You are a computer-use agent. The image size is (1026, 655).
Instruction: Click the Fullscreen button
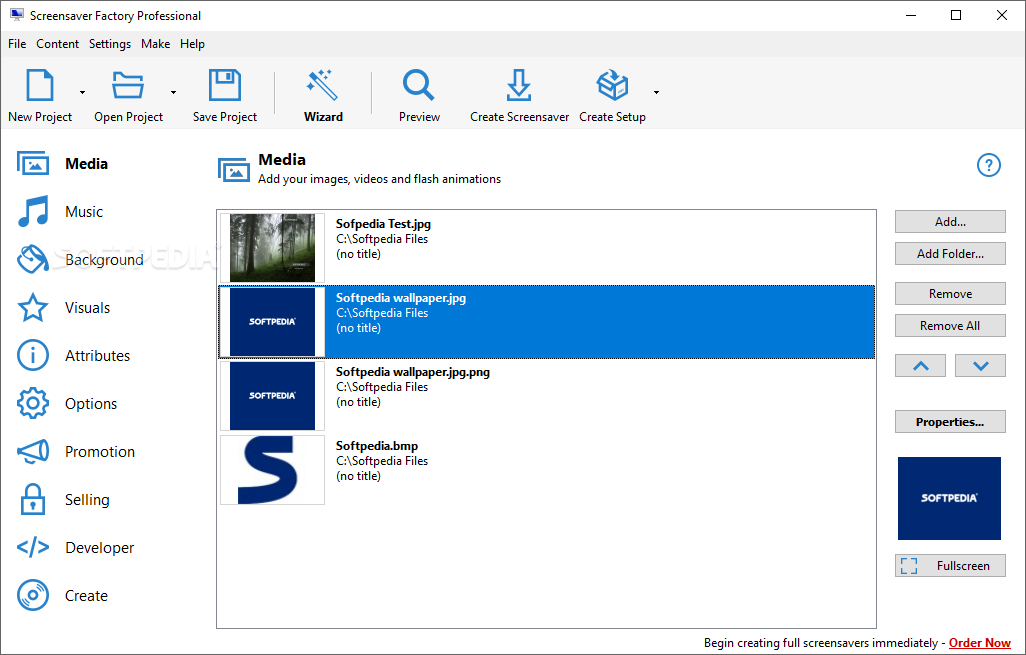950,566
